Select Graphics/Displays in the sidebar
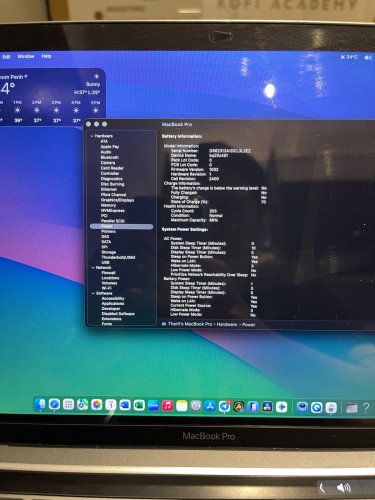Screen dimensions: 375x500 click(117, 200)
